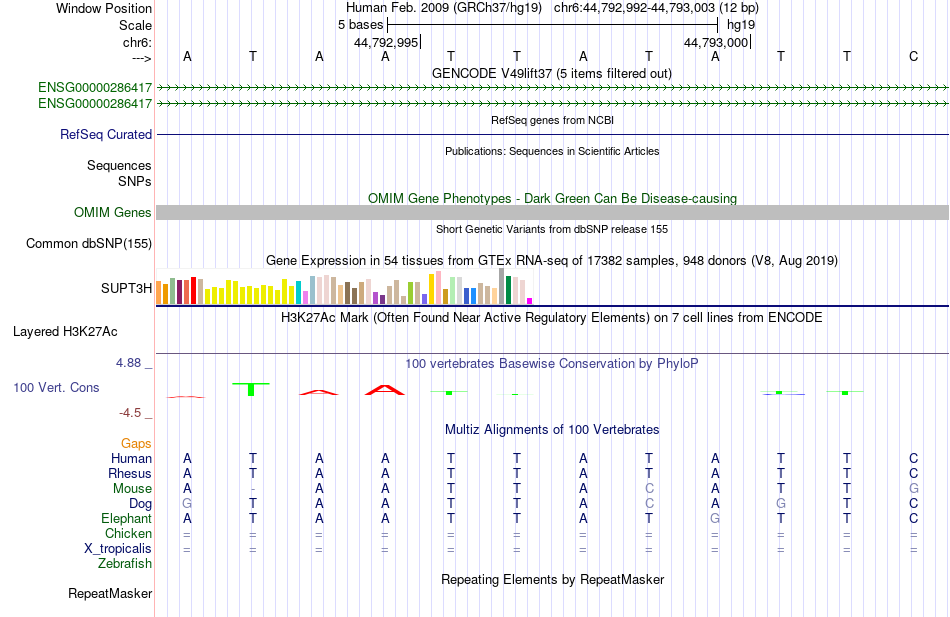Open the OMIM Genes track label
This screenshot has width=950, height=617.
click(112, 212)
